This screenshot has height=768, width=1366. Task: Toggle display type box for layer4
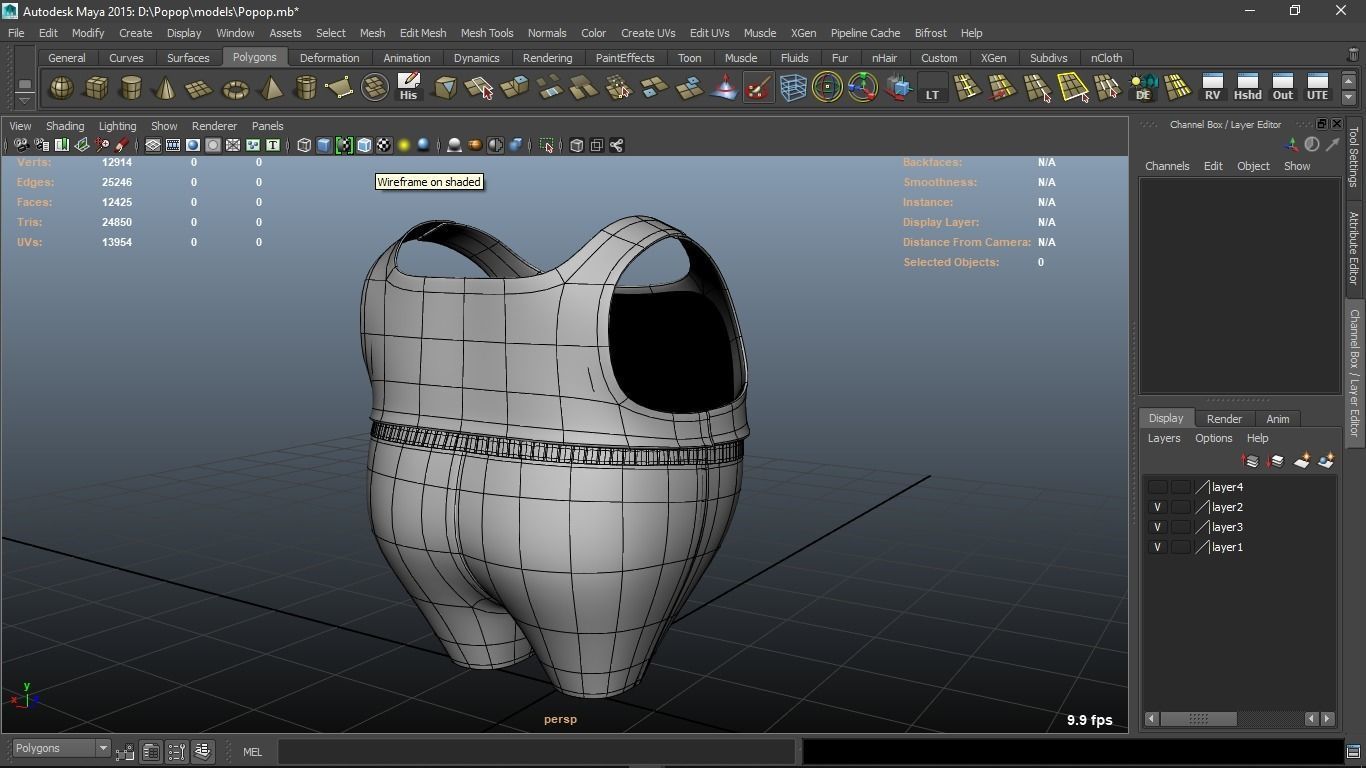coord(1181,487)
